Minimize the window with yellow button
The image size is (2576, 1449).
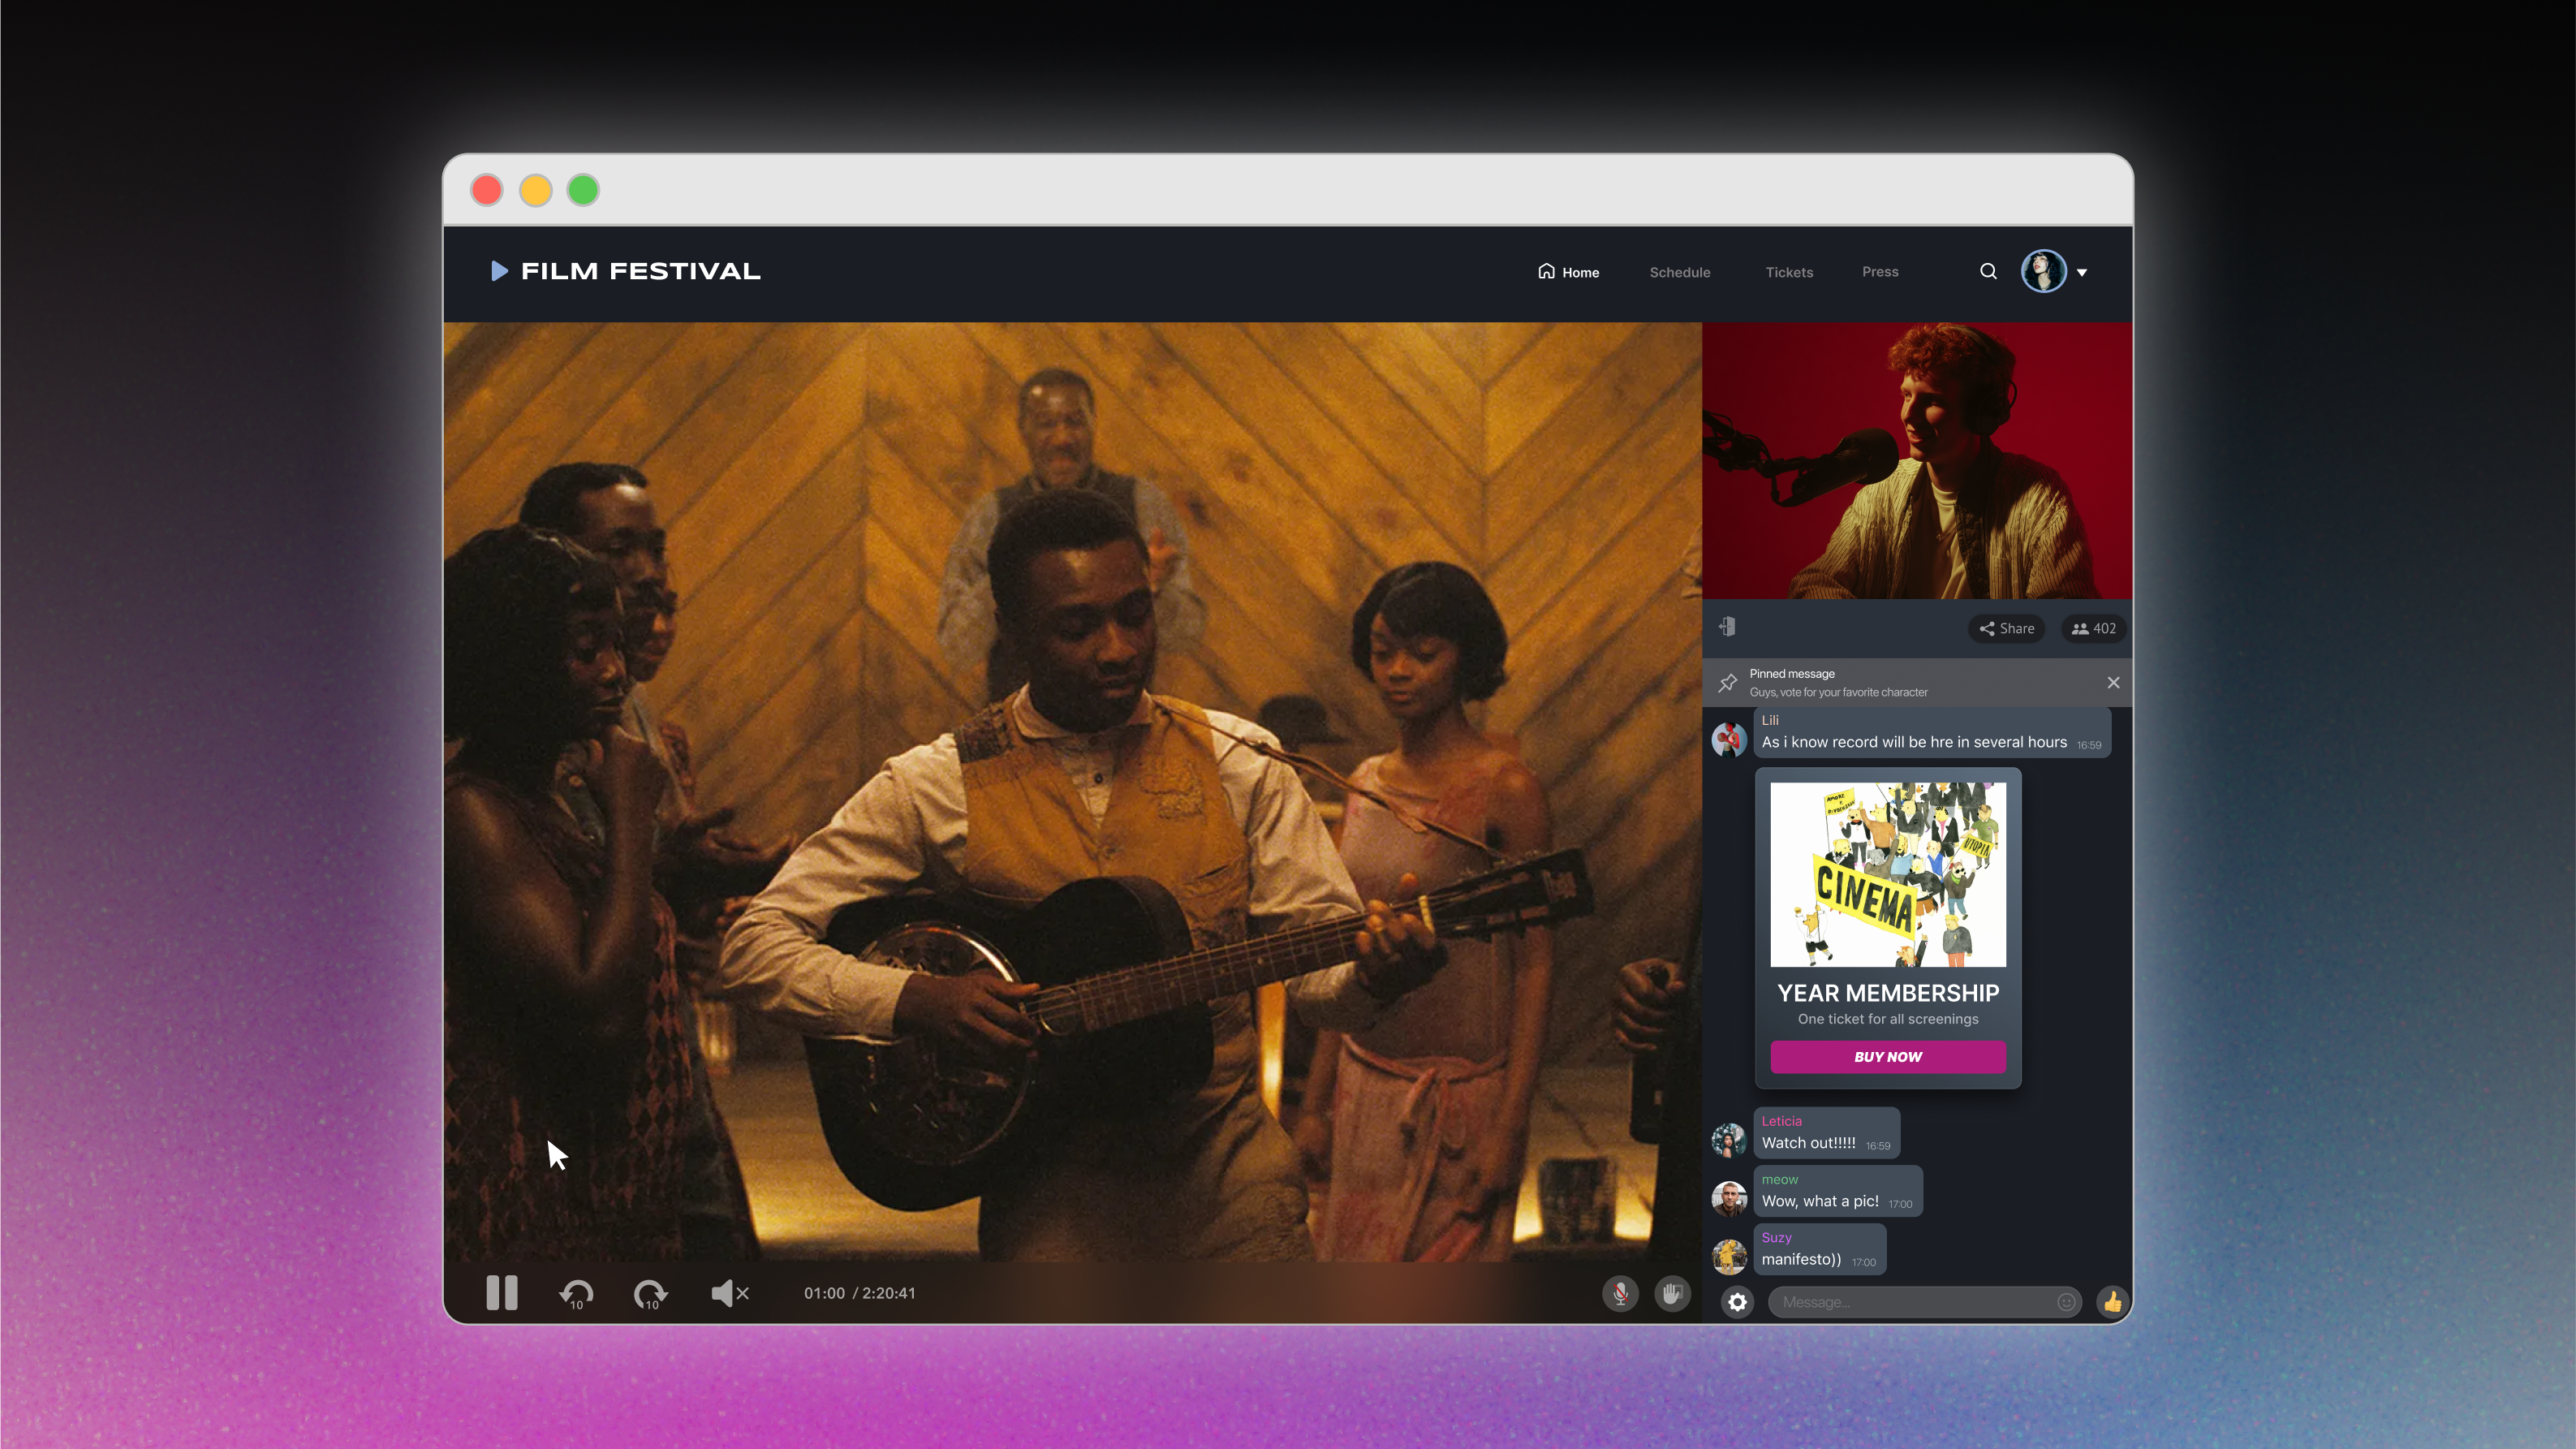[x=535, y=190]
